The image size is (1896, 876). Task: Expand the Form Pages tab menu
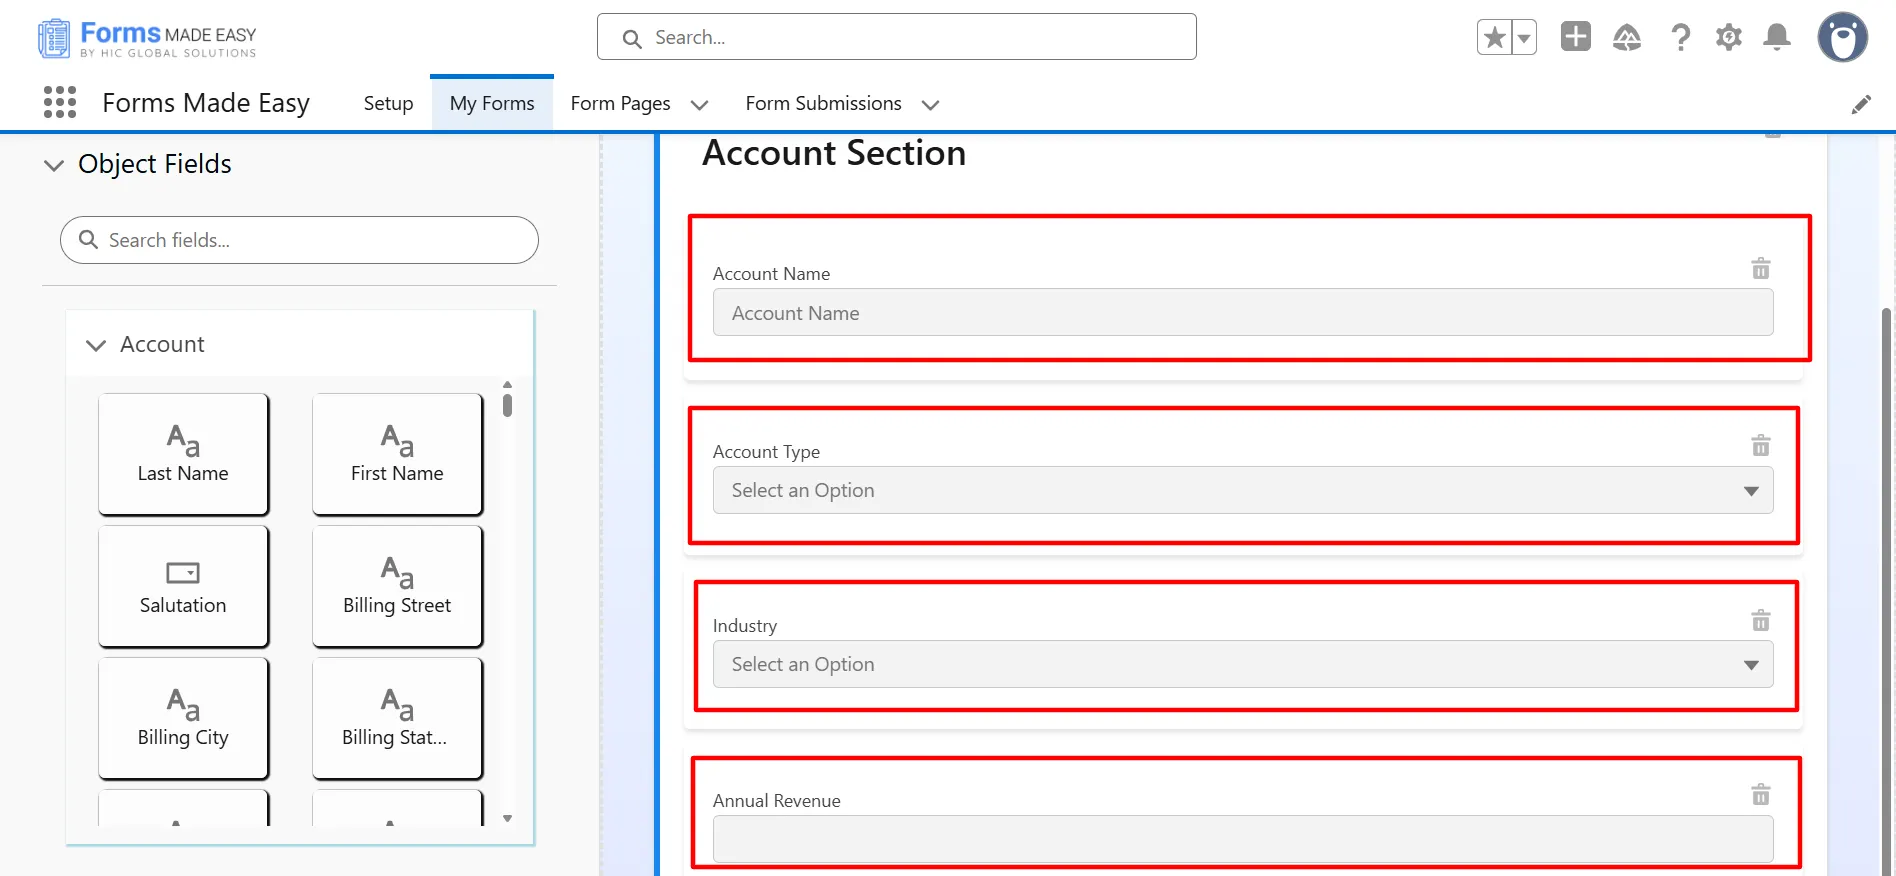(700, 105)
